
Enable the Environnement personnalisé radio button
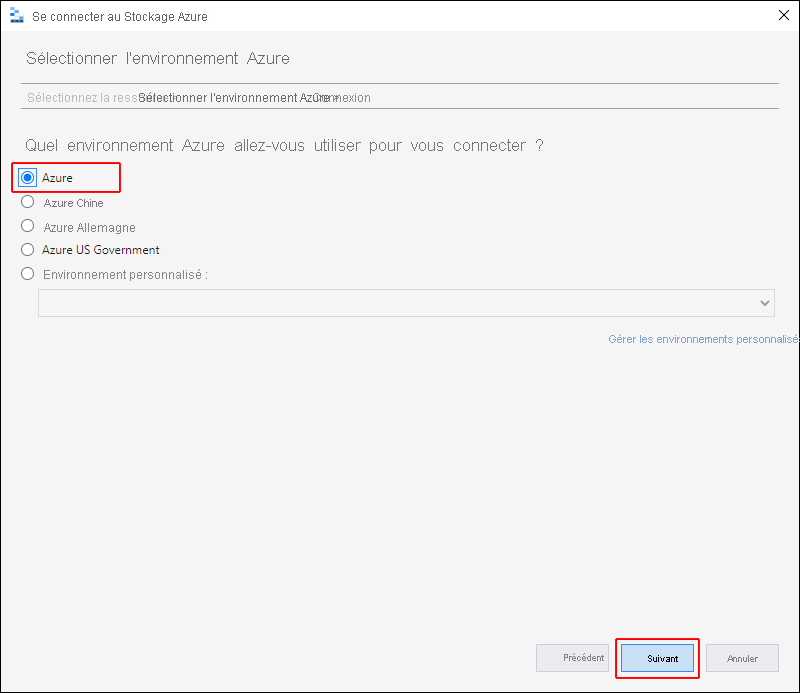pos(28,274)
